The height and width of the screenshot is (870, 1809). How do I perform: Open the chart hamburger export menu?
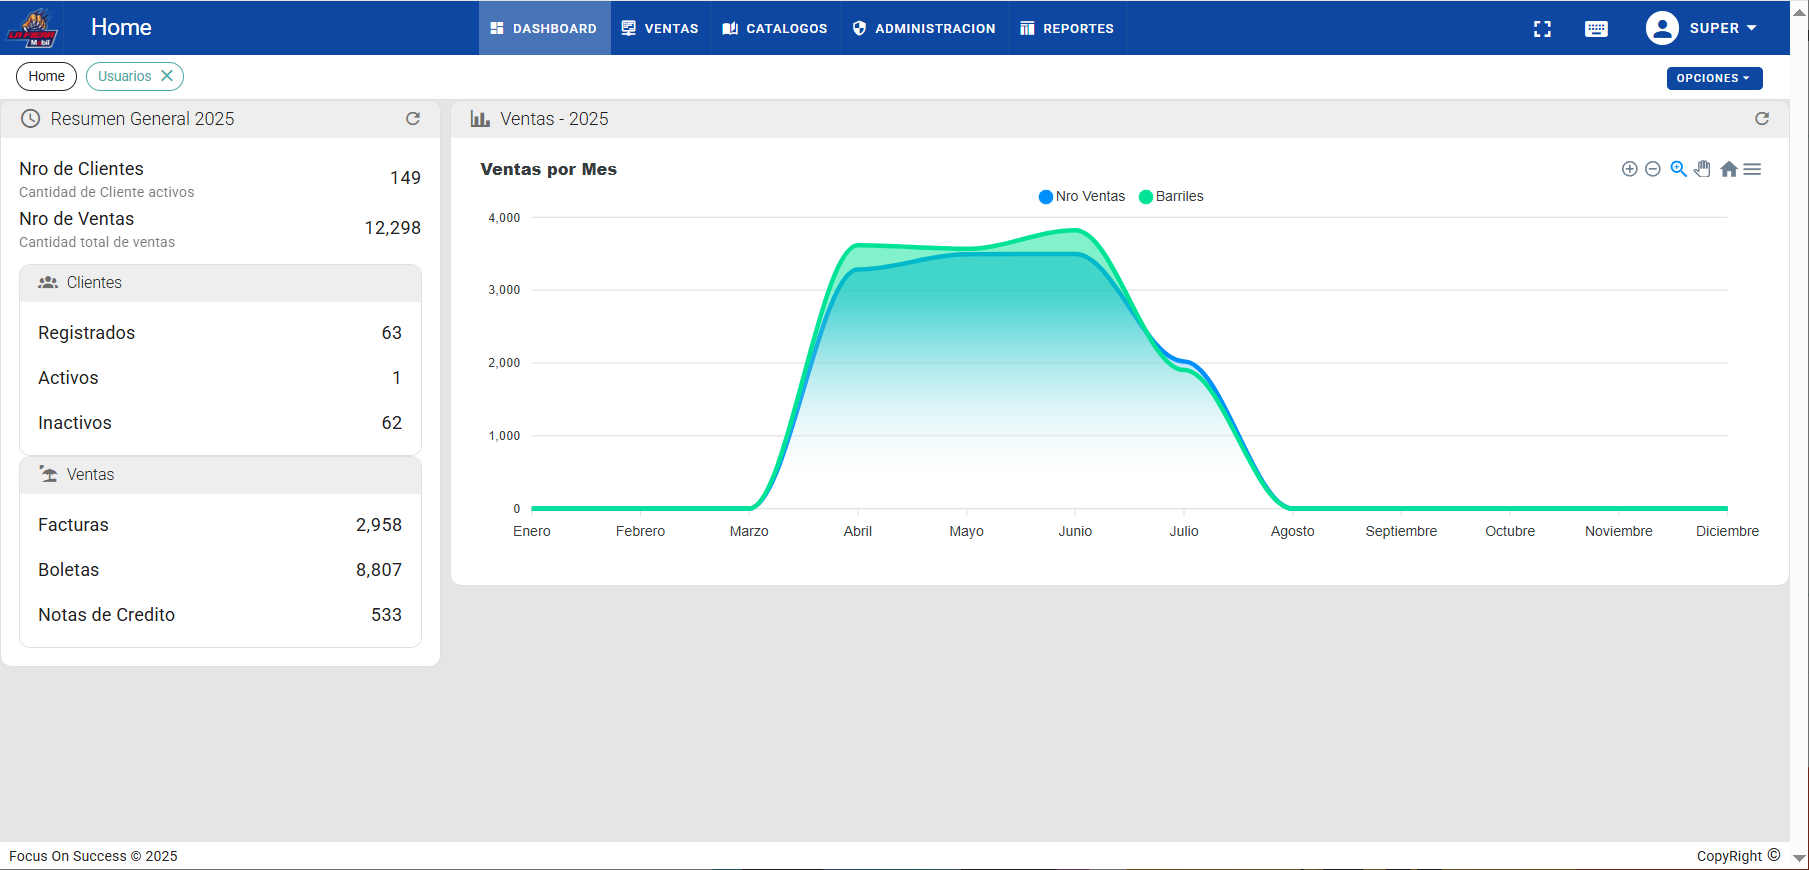click(x=1752, y=169)
